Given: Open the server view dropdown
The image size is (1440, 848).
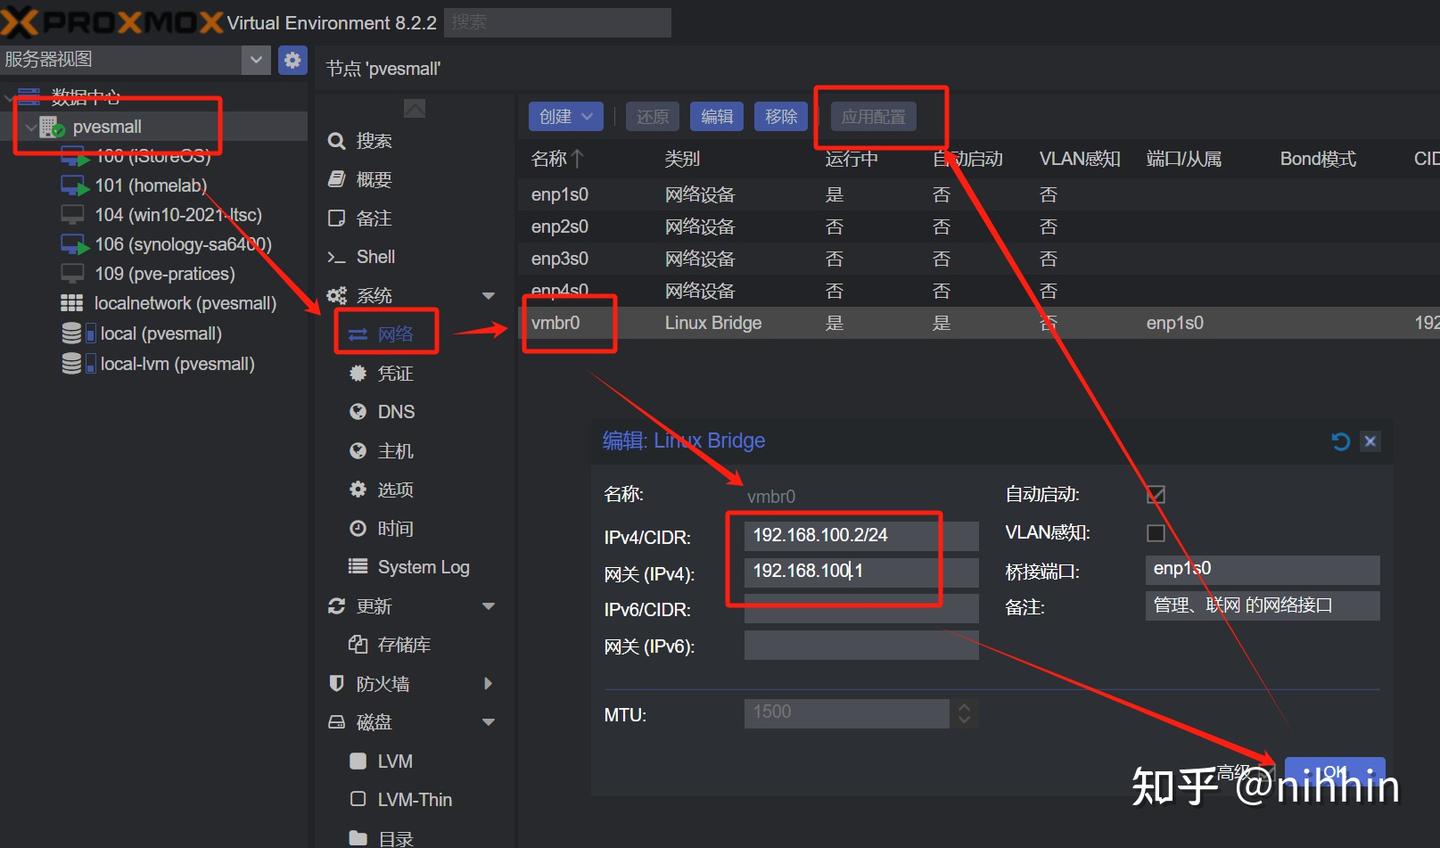Looking at the screenshot, I should click(x=256, y=60).
